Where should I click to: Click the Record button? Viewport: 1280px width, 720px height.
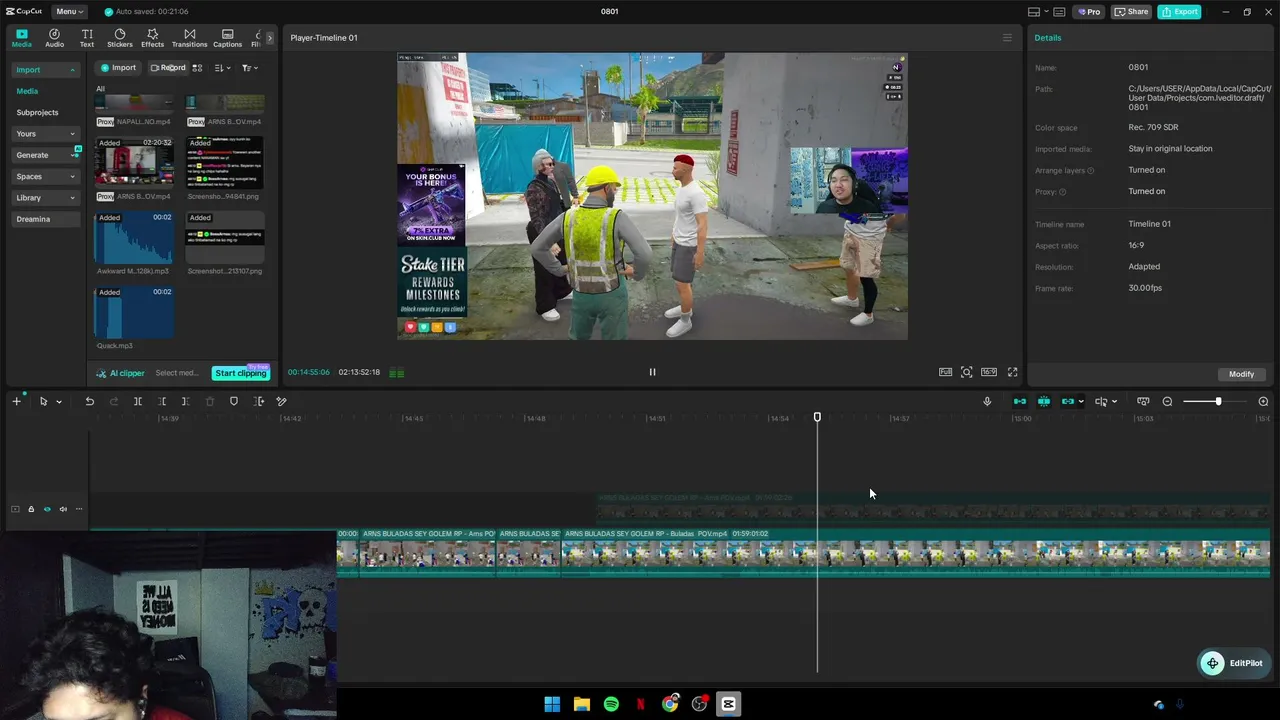click(168, 68)
